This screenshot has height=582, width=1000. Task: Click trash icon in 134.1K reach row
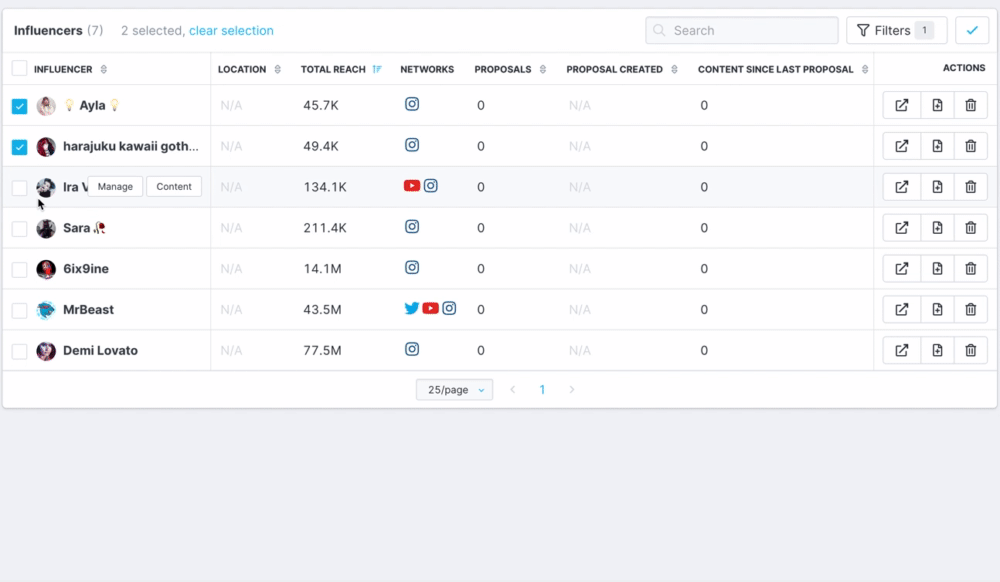pos(971,187)
